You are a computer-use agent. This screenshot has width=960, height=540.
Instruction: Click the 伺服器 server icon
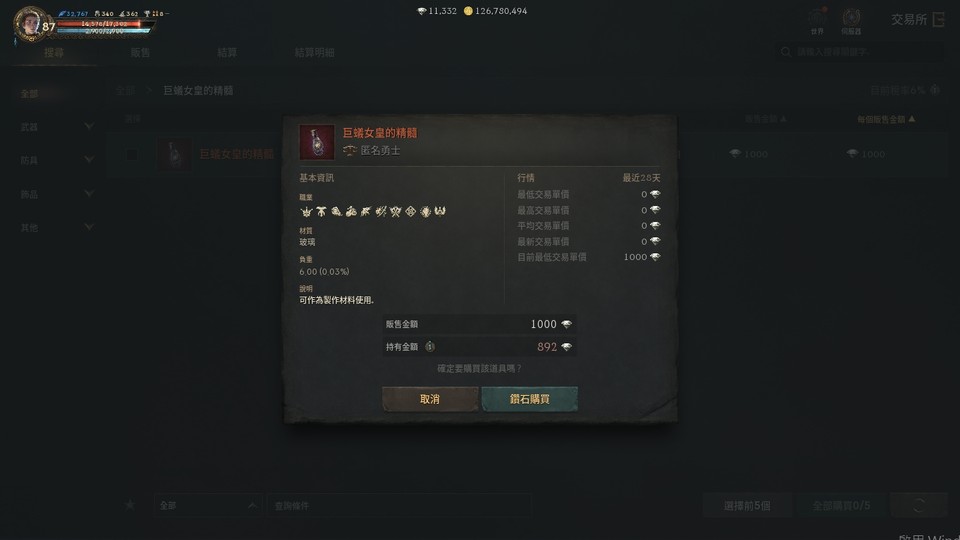tap(851, 18)
